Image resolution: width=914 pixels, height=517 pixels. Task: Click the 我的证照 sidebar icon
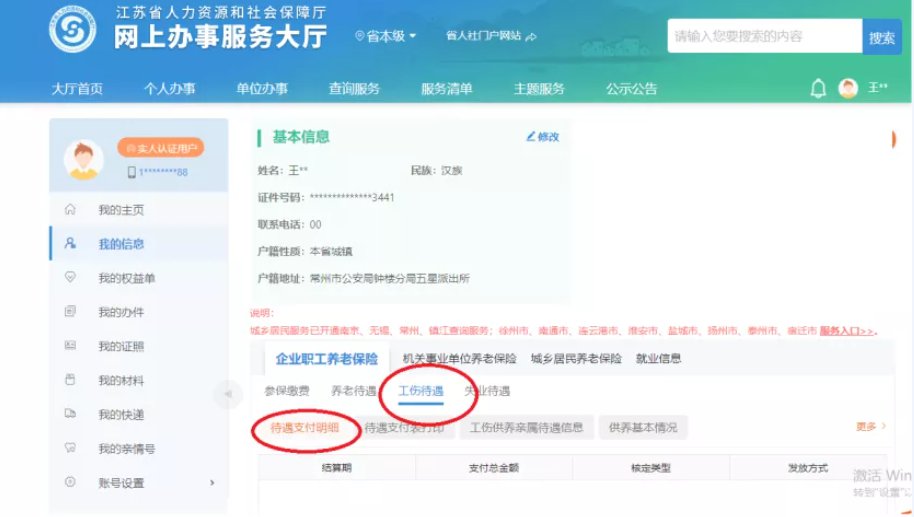[70, 346]
